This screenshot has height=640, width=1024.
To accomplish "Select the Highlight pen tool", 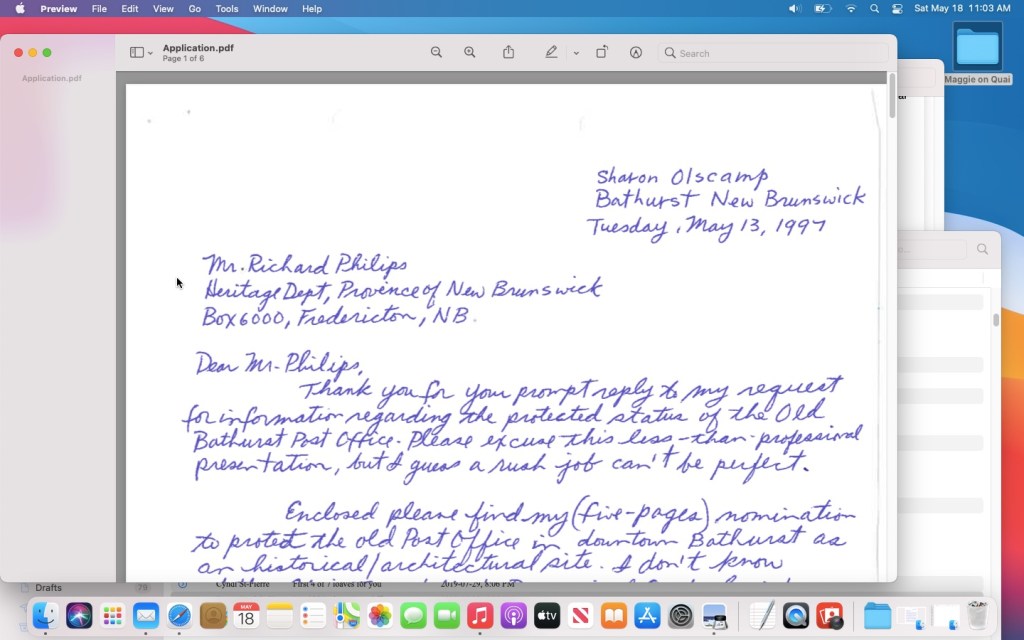I will click(x=551, y=52).
